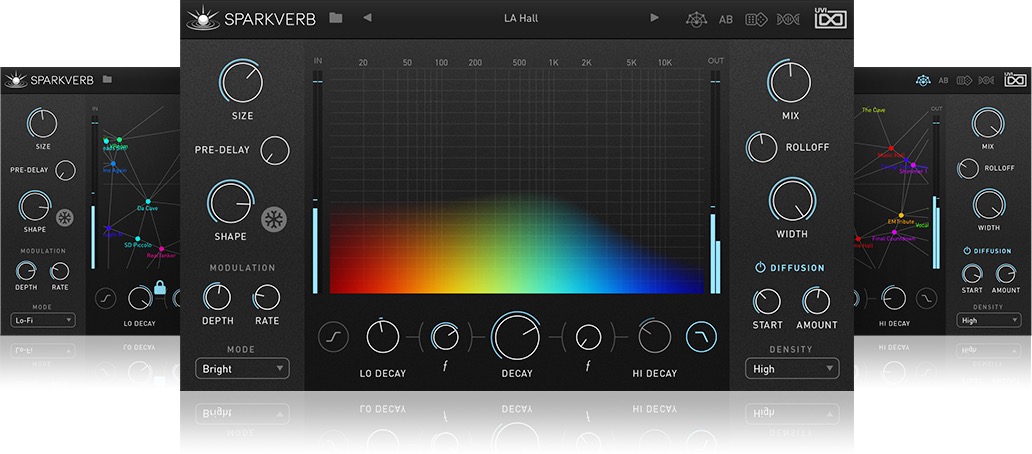
Task: Click the OUT level meter in center window
Action: click(x=715, y=181)
